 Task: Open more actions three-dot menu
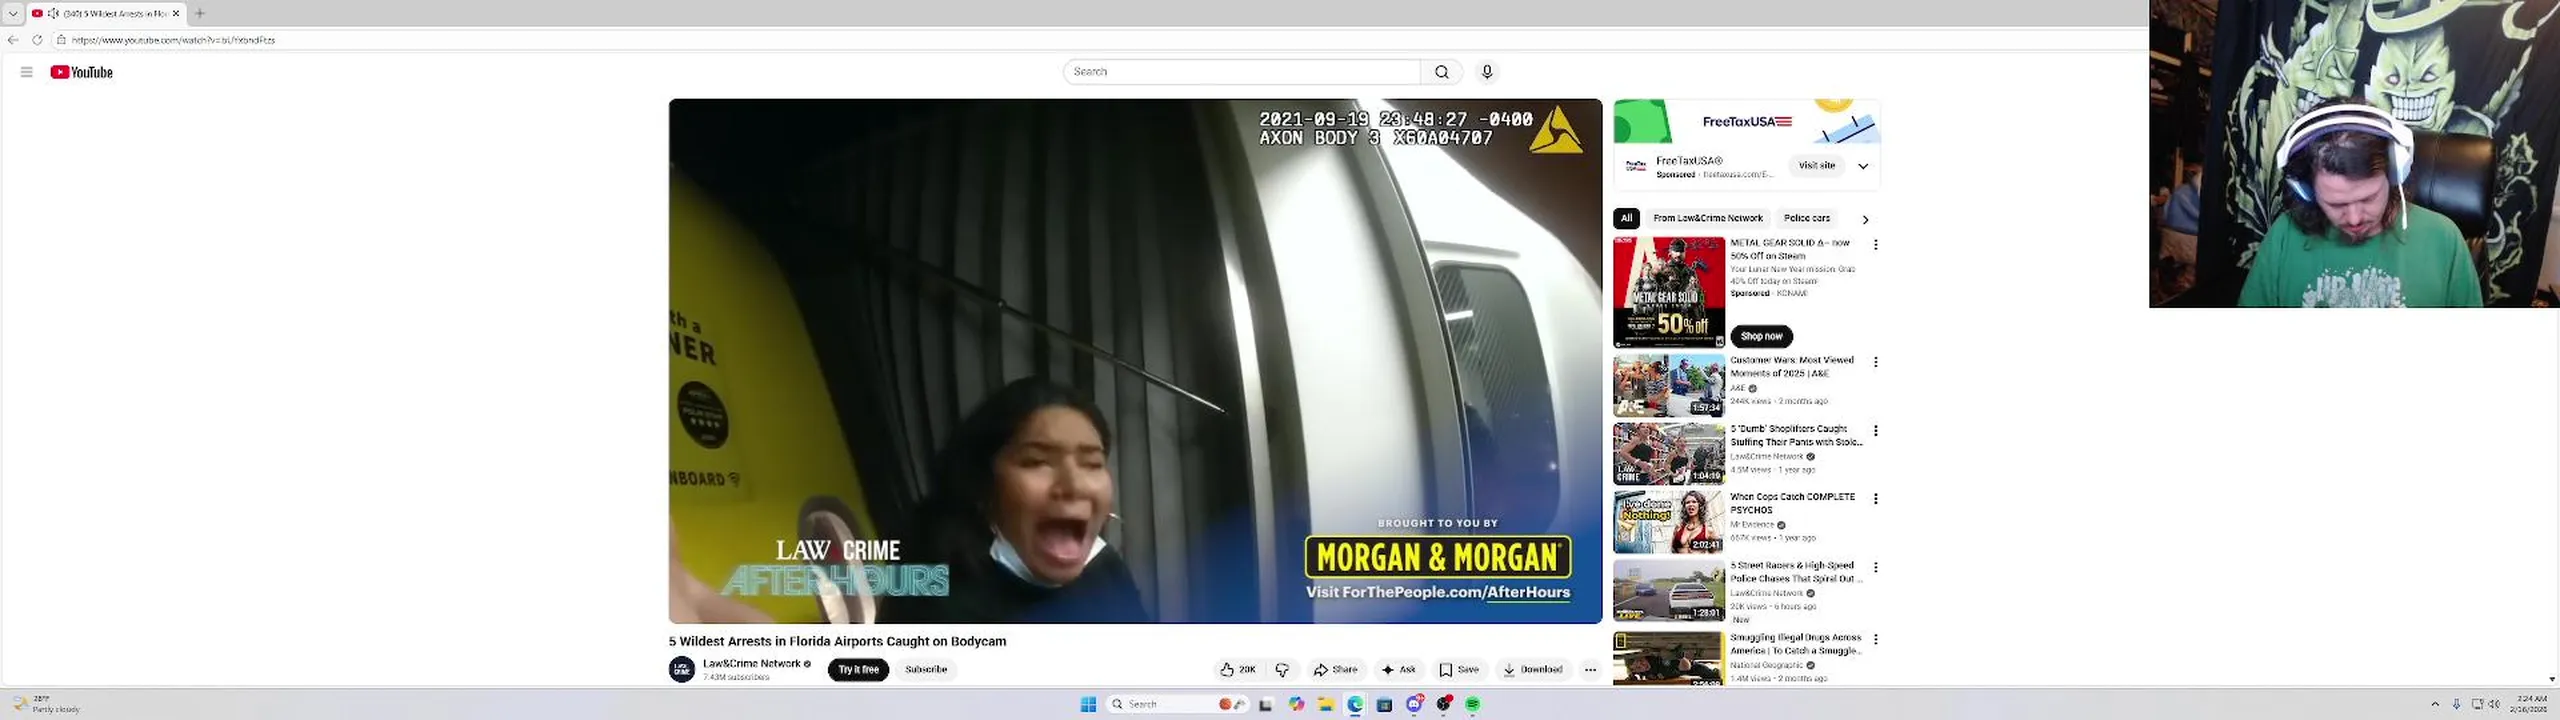(x=1590, y=670)
